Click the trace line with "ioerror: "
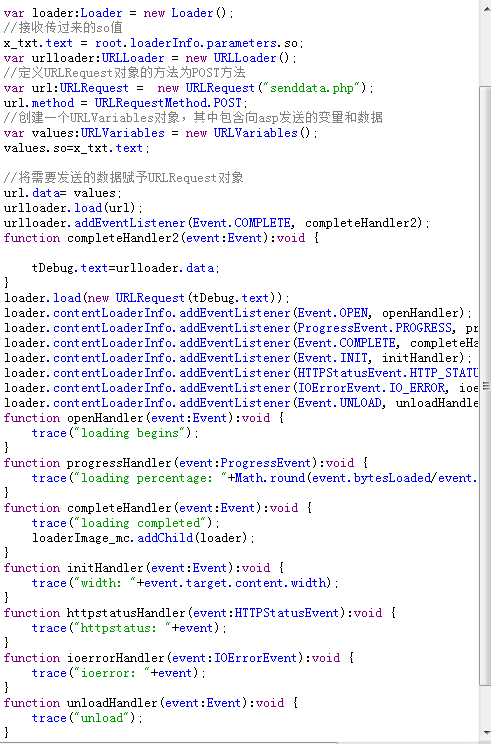 119,673
